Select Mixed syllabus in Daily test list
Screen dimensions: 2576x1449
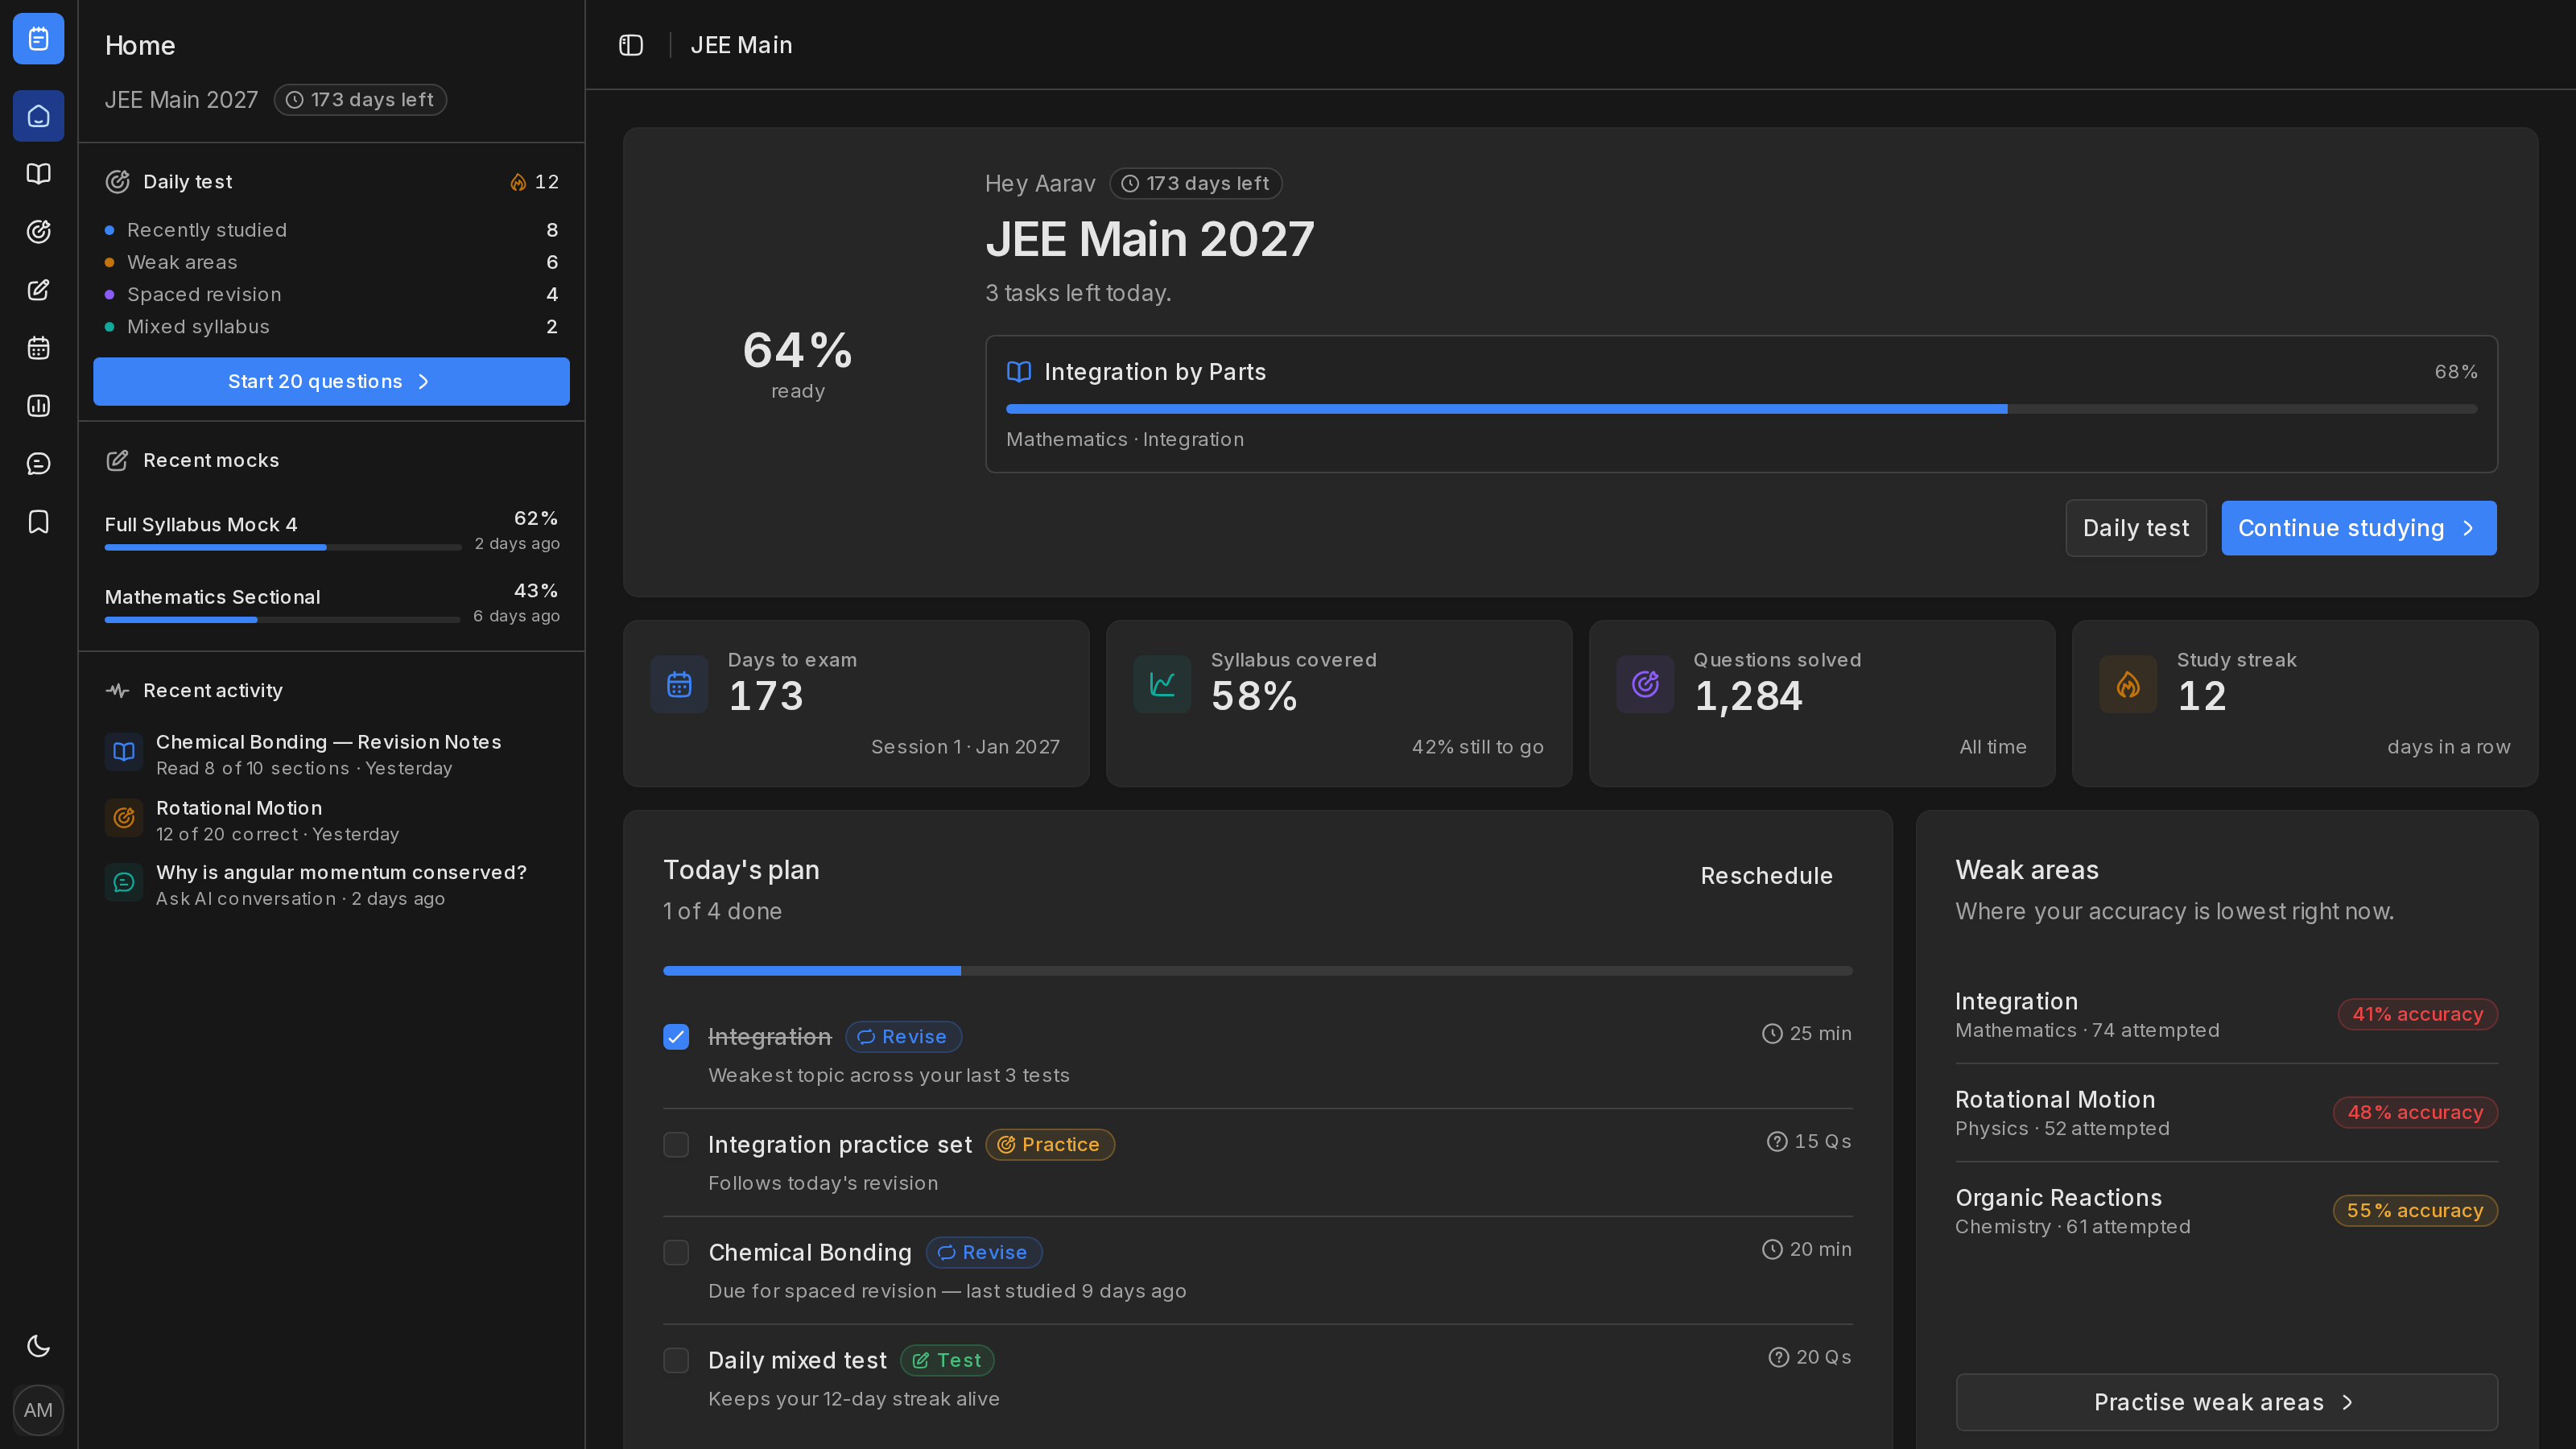[x=331, y=327]
